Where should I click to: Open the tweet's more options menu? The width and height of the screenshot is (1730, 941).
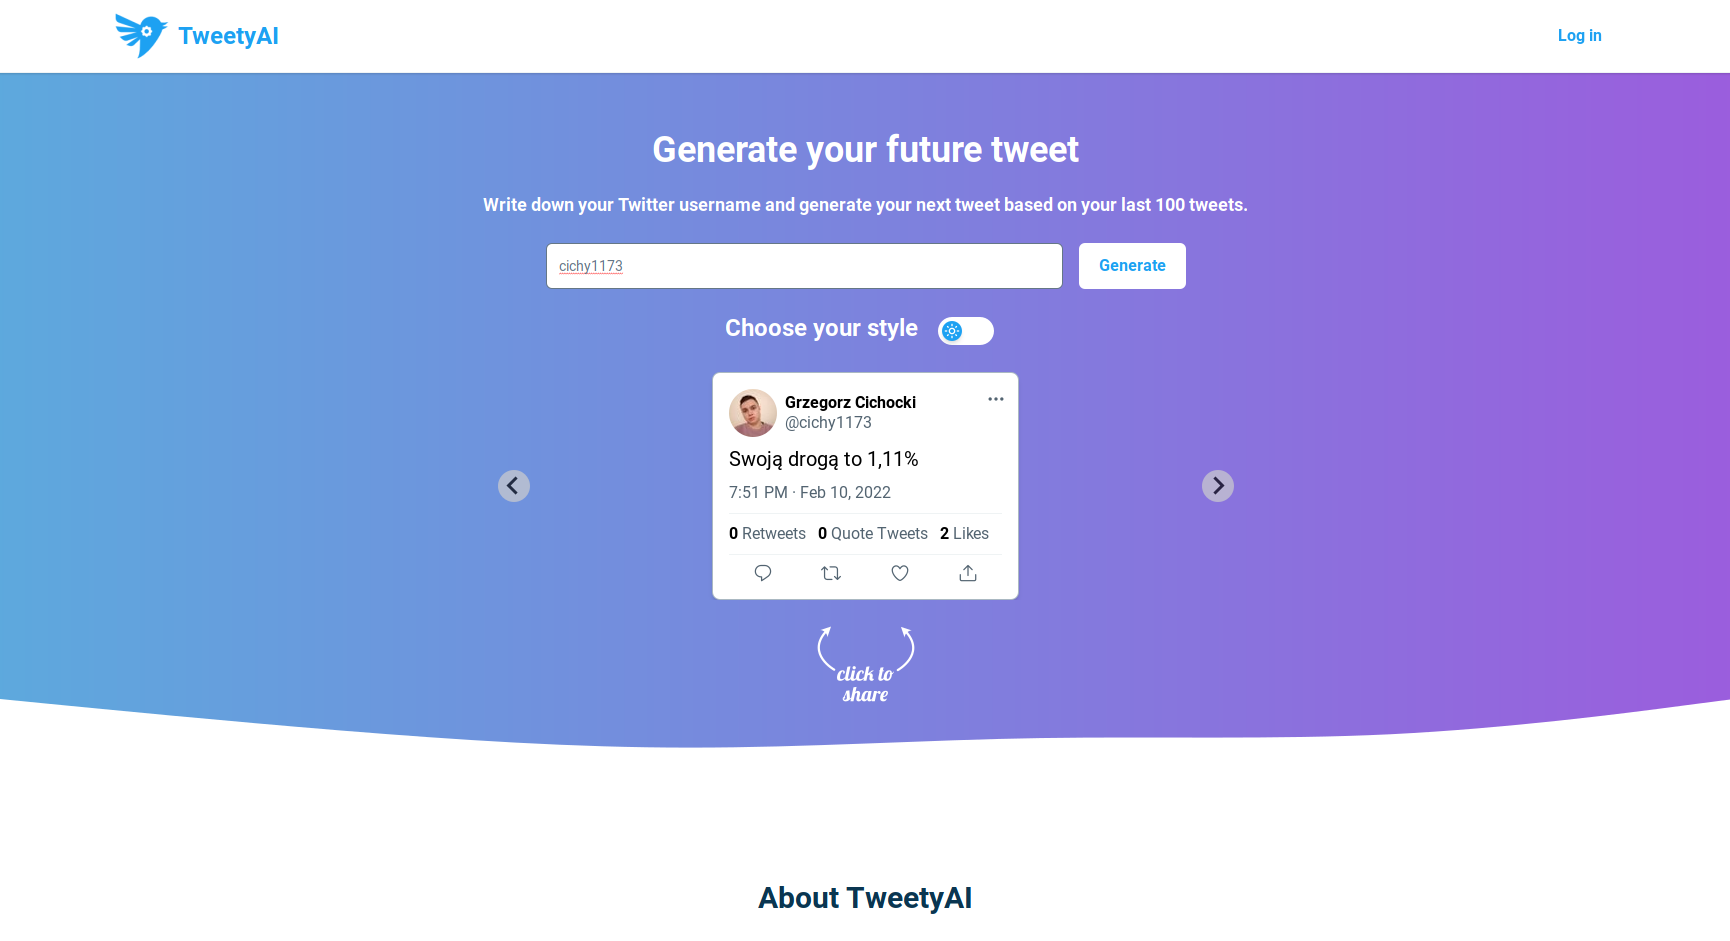coord(995,399)
